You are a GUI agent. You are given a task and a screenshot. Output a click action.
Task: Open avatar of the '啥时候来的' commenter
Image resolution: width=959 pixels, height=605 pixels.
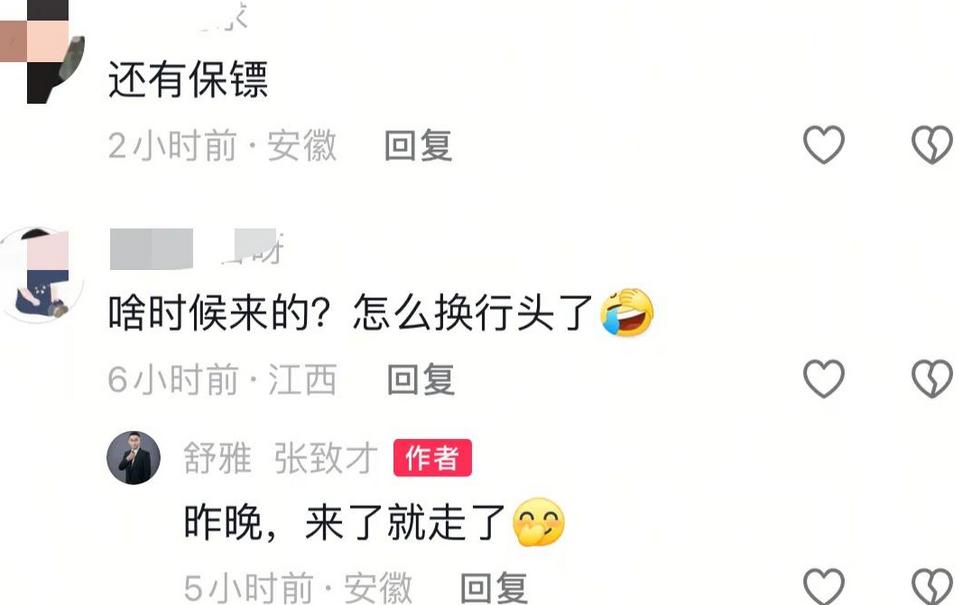pyautogui.click(x=42, y=274)
